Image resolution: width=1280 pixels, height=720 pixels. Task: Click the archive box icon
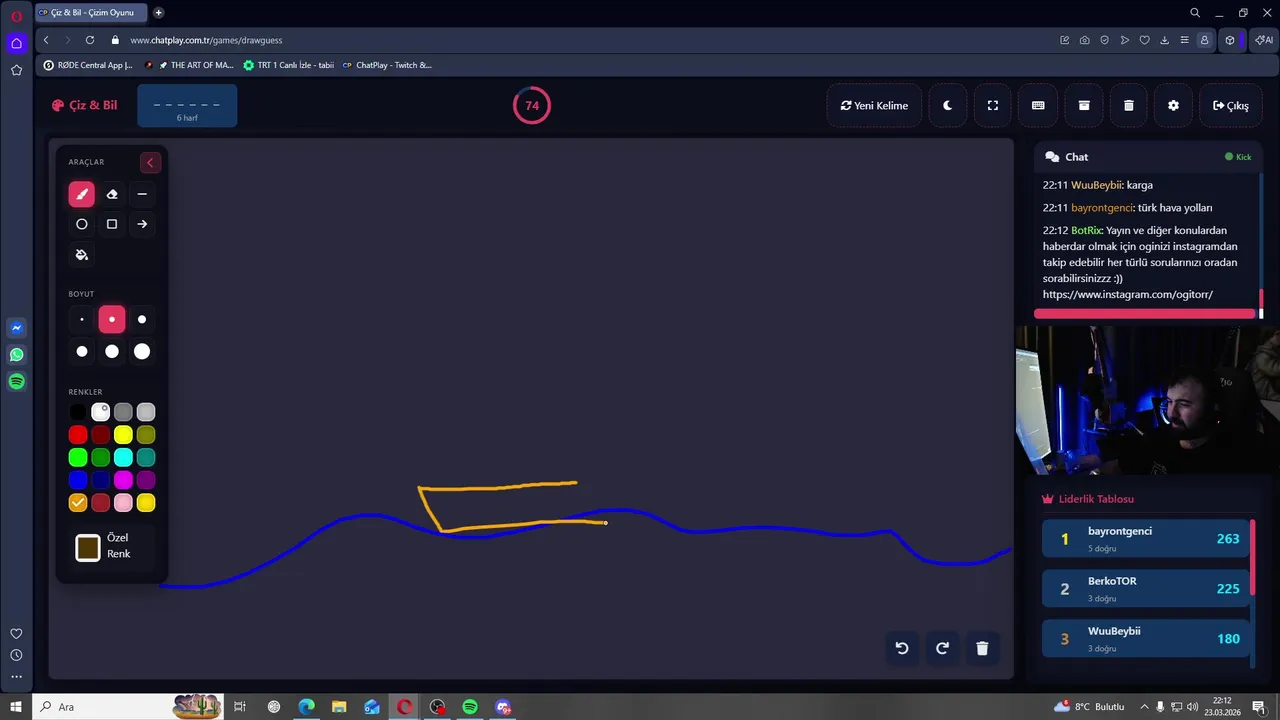(1083, 105)
